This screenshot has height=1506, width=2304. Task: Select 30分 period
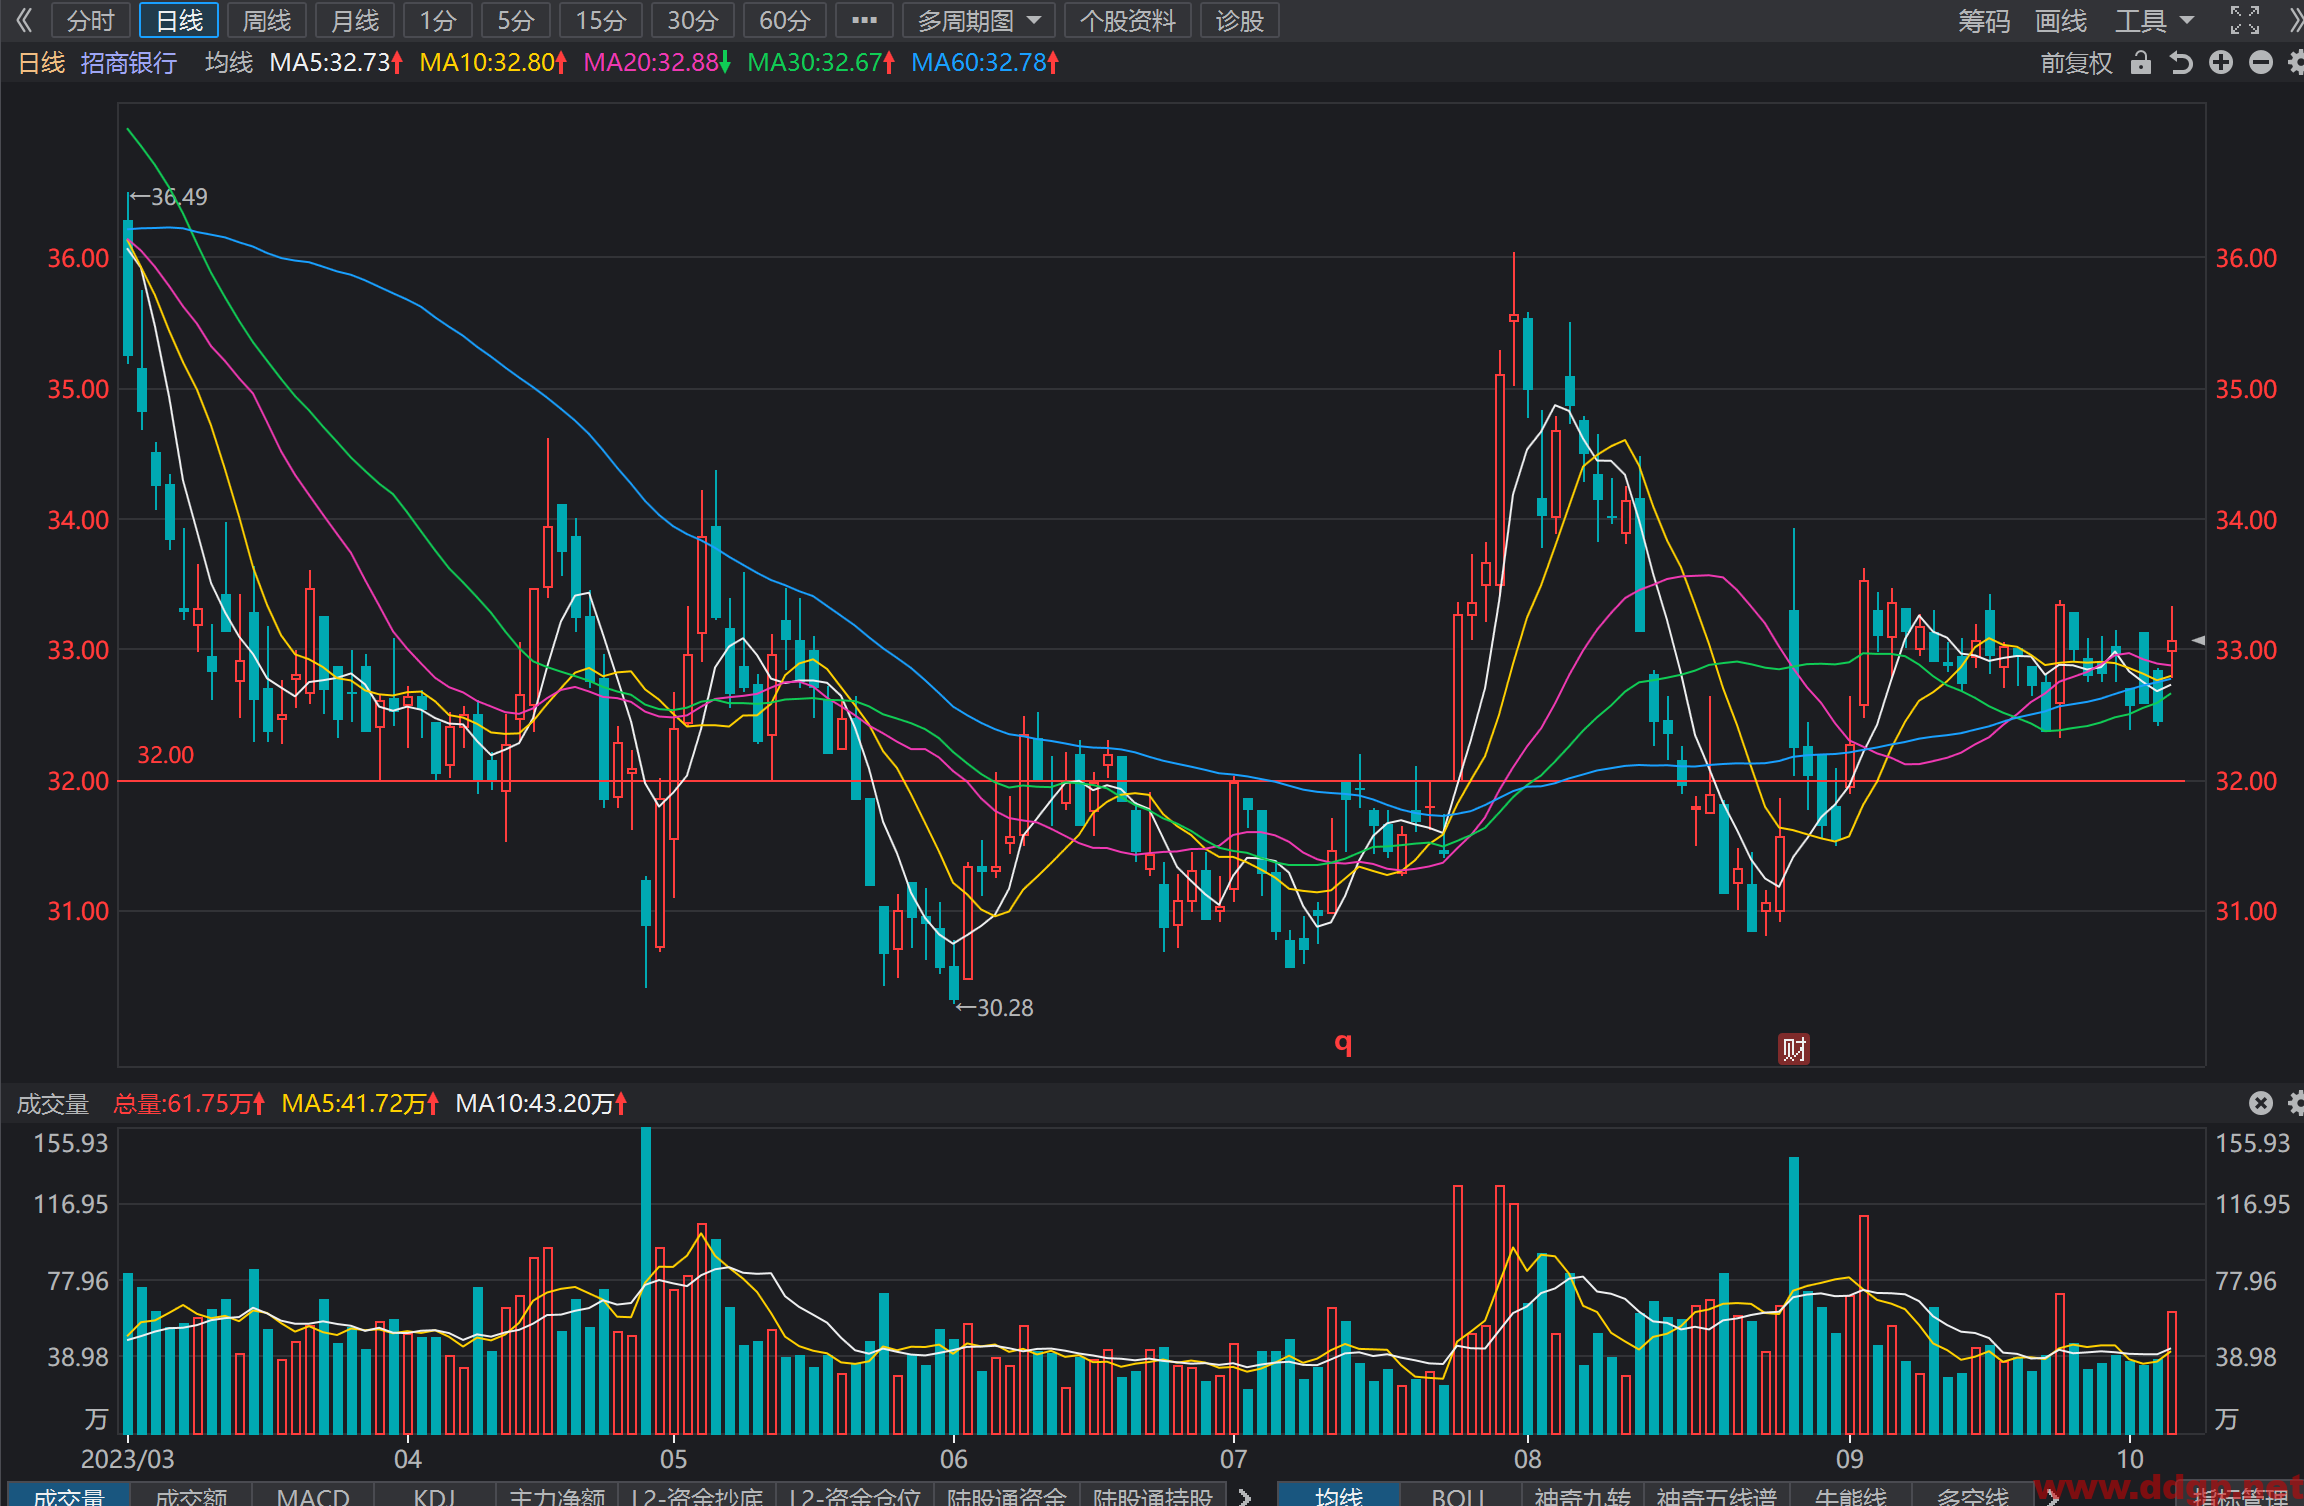(x=693, y=20)
